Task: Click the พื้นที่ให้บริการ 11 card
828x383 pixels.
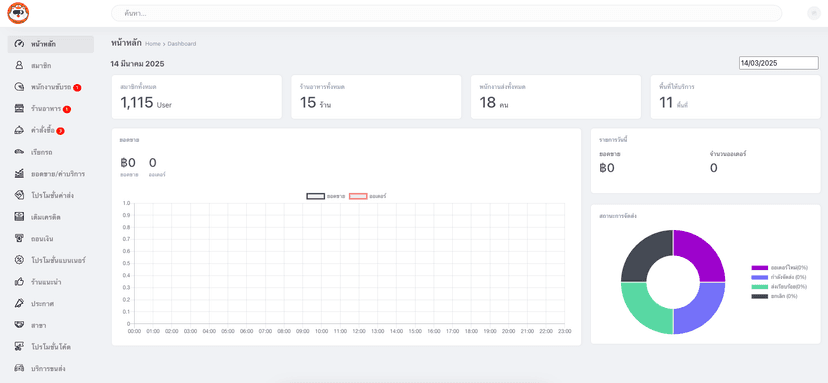Action: pyautogui.click(x=736, y=97)
